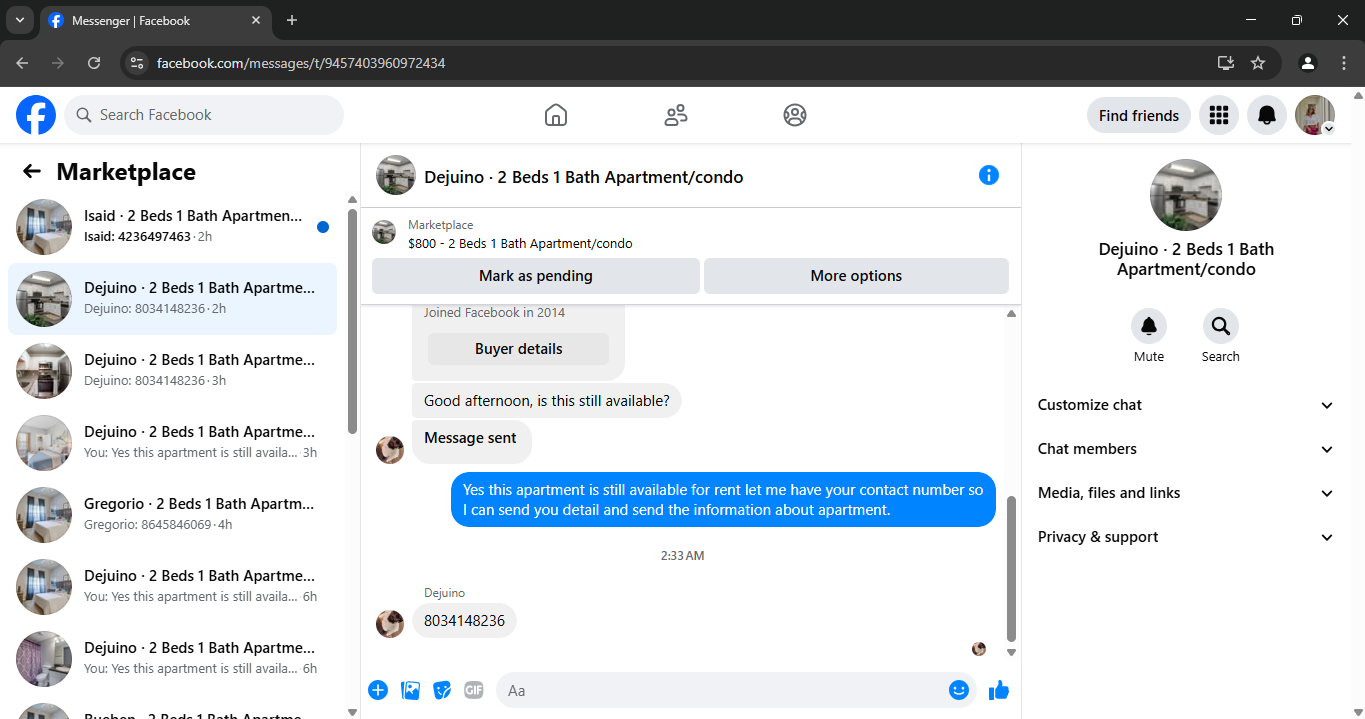Open Chrome profile icon

(x=1308, y=63)
